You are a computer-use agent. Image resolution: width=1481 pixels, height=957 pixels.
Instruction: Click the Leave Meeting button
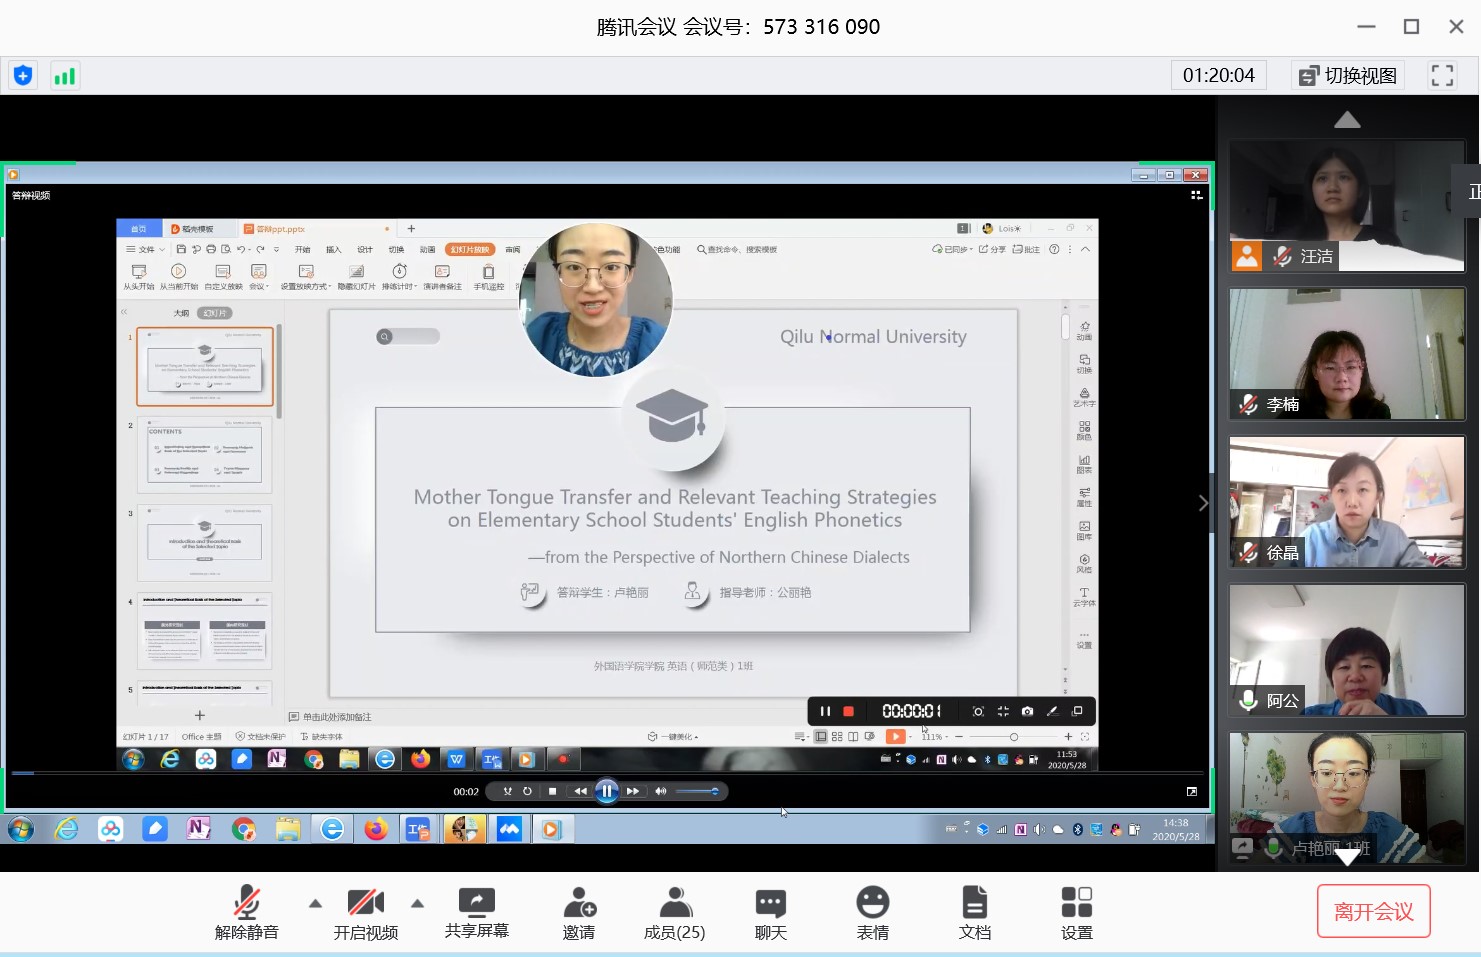point(1373,911)
